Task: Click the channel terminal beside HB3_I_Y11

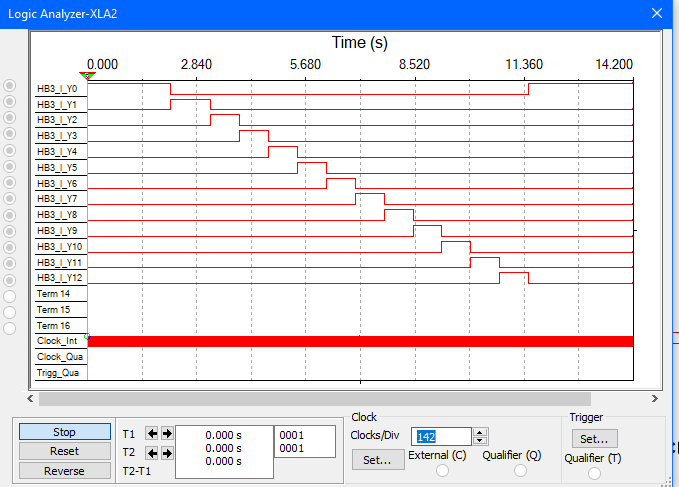Action: (10, 264)
